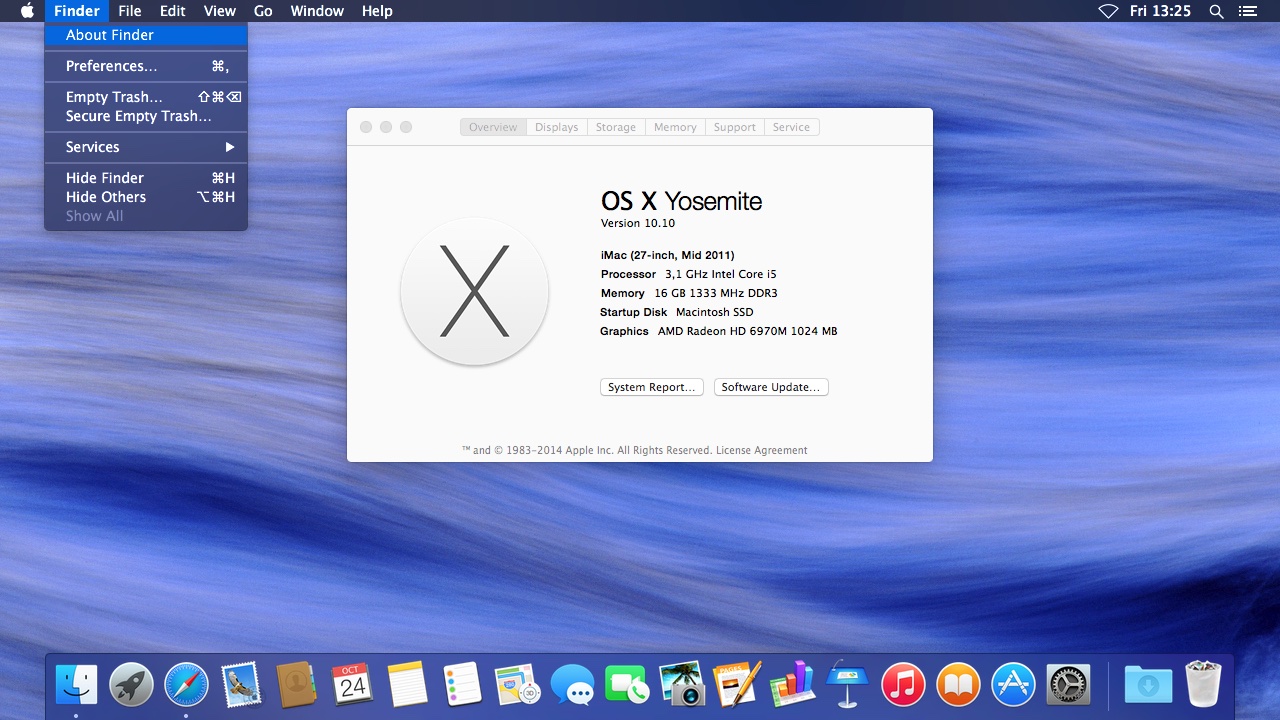This screenshot has height=720, width=1280.
Task: Switch to the Memory tab
Action: [675, 127]
